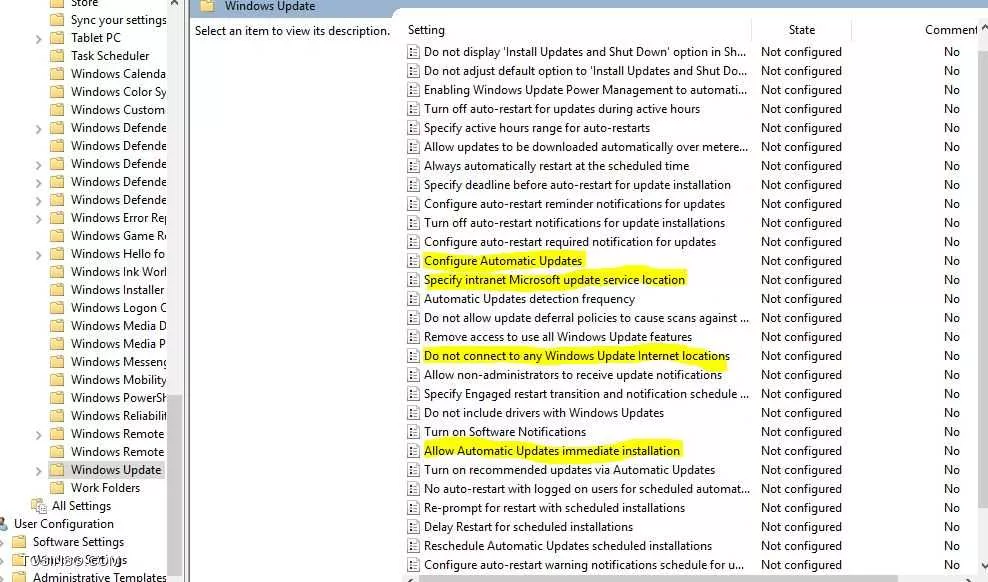Click the Windows Installer folder icon

tap(57, 290)
